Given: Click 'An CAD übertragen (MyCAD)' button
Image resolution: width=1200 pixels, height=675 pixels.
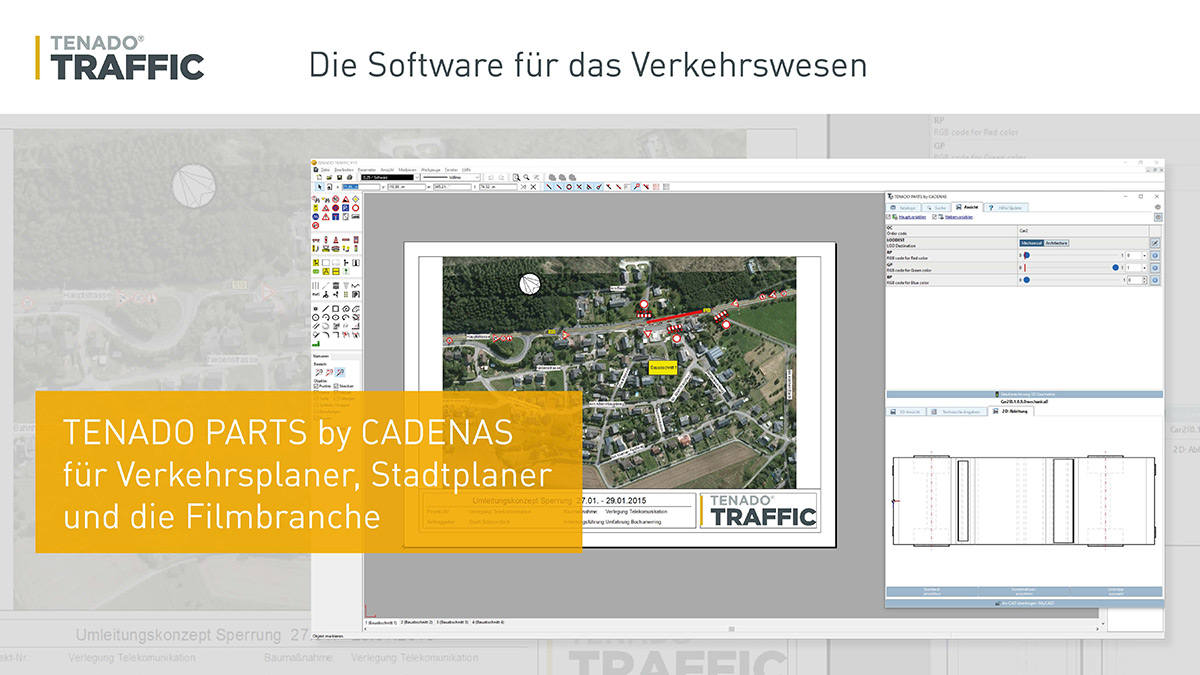Looking at the screenshot, I should pos(1024,603).
